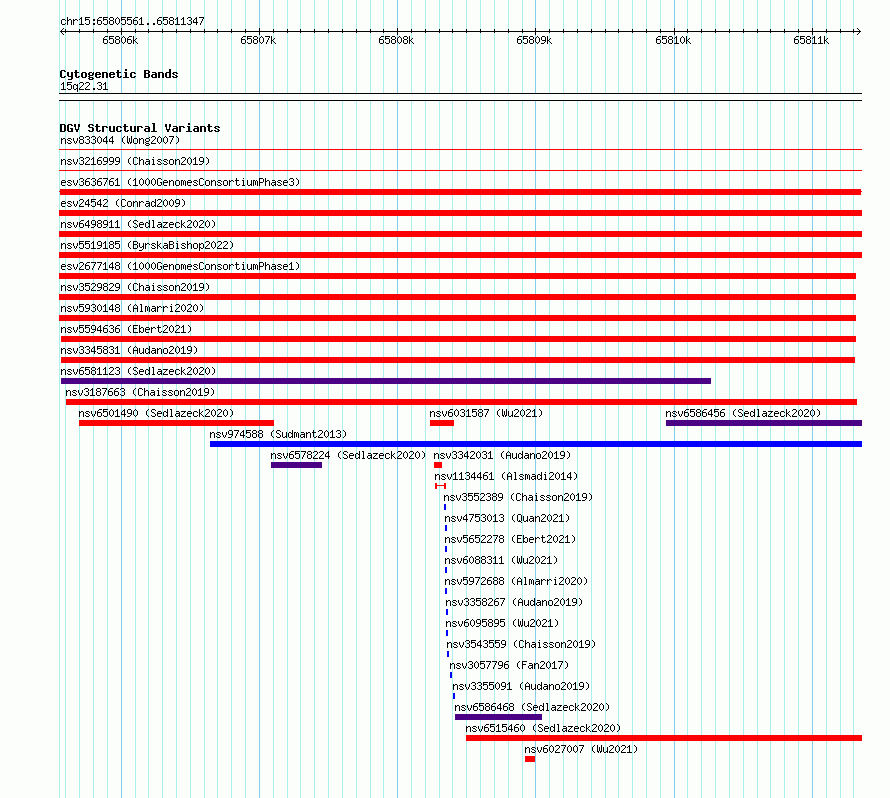
Task: Click nsv3187663 (Chaisson2019) label
Action: coord(140,392)
